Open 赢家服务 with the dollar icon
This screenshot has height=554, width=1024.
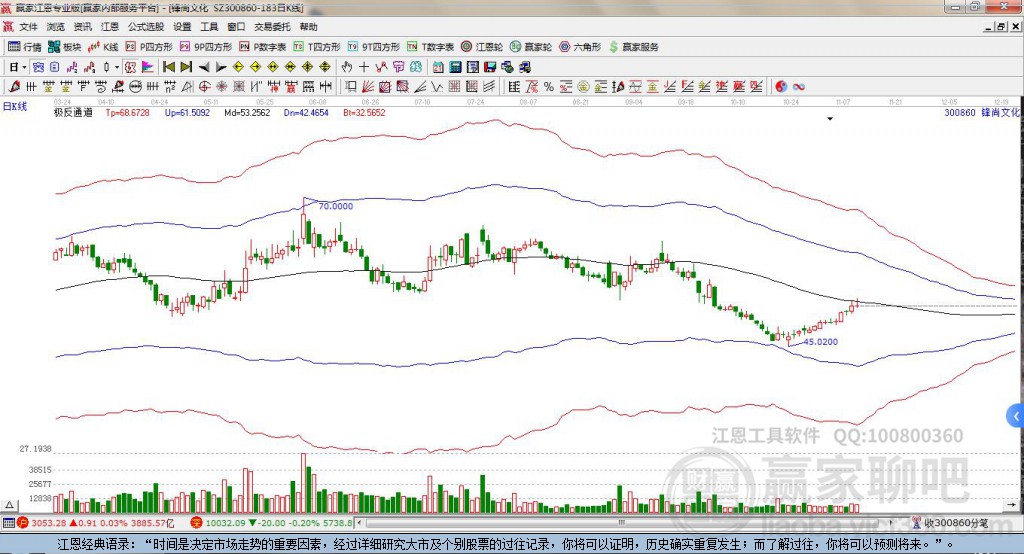[633, 47]
